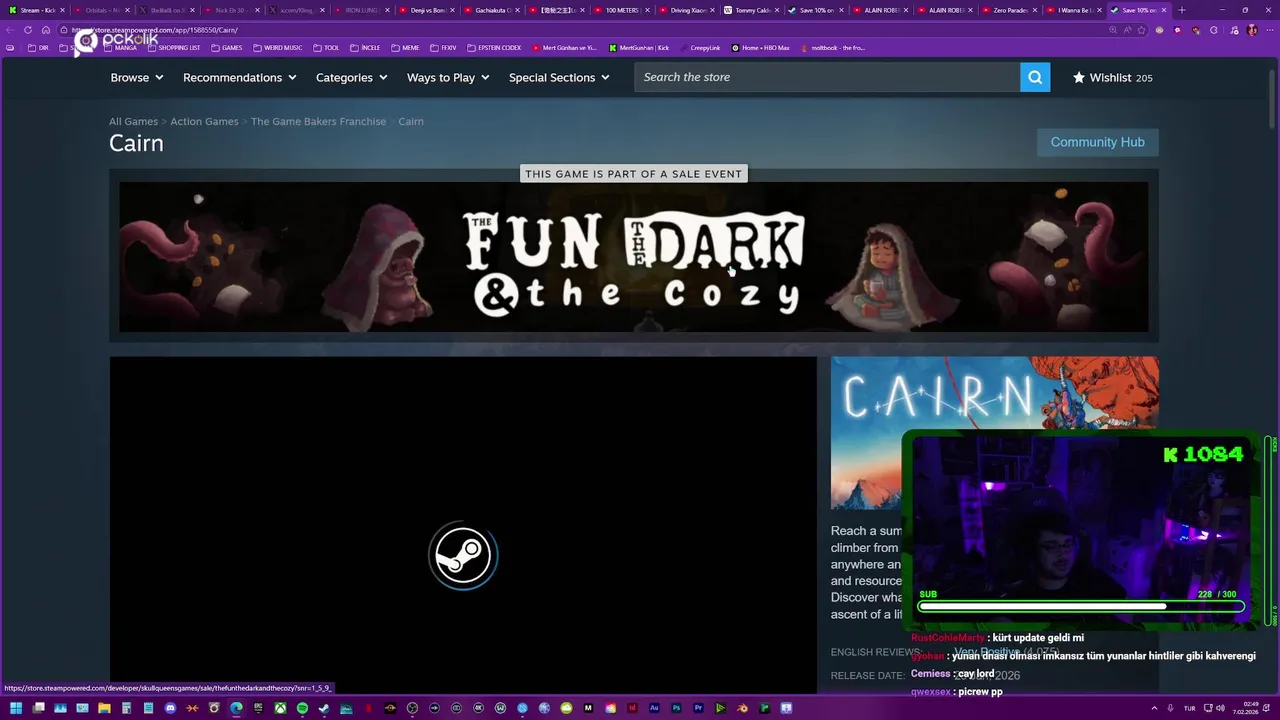Open Windows Start menu
The height and width of the screenshot is (720, 1280).
pyautogui.click(x=16, y=708)
